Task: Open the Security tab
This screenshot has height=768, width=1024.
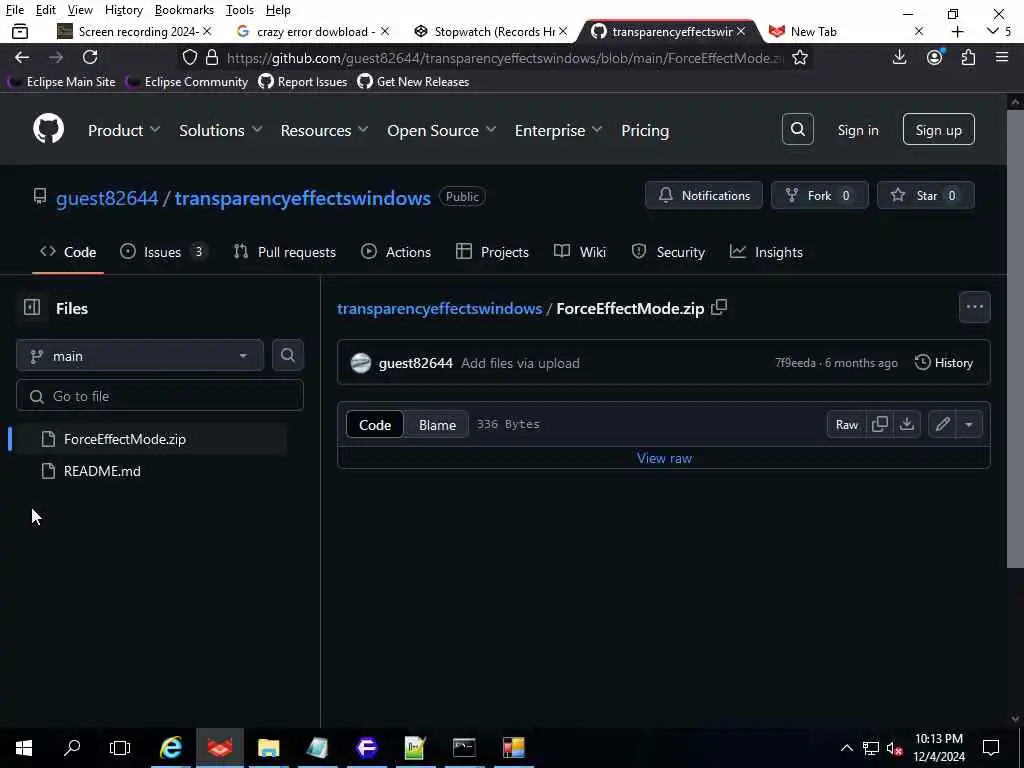Action: (x=668, y=251)
